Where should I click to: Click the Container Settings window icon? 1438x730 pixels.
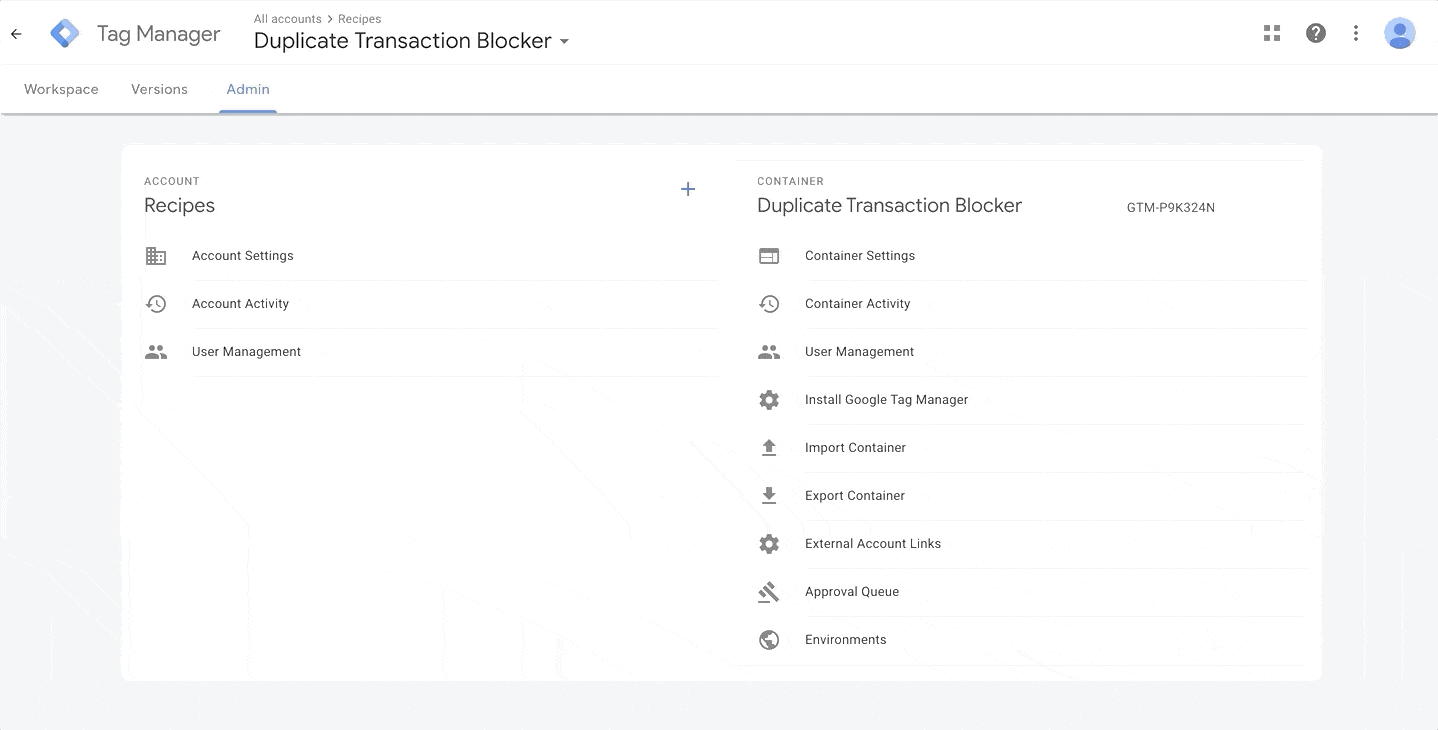pos(769,256)
